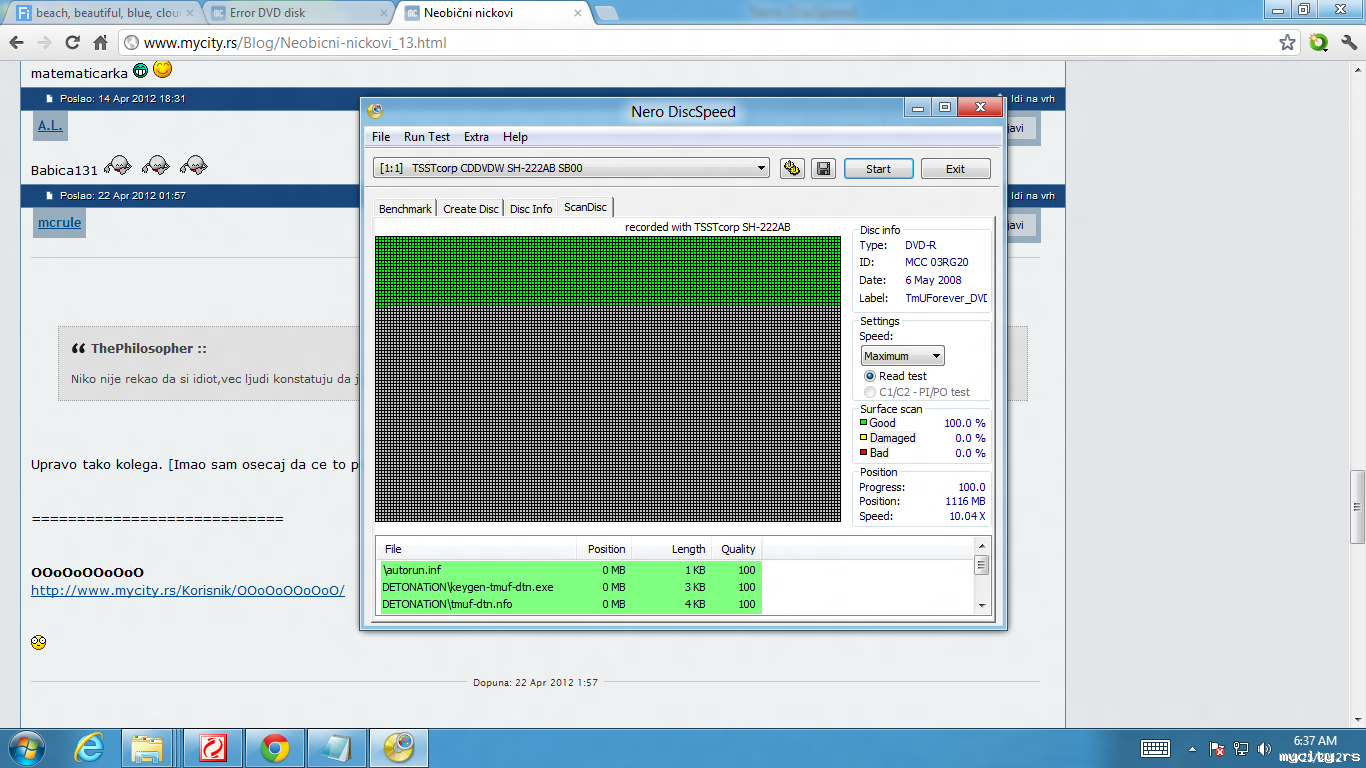Open the File menu in Nero DiscSpeed
The width and height of the screenshot is (1366, 768).
pyautogui.click(x=381, y=137)
